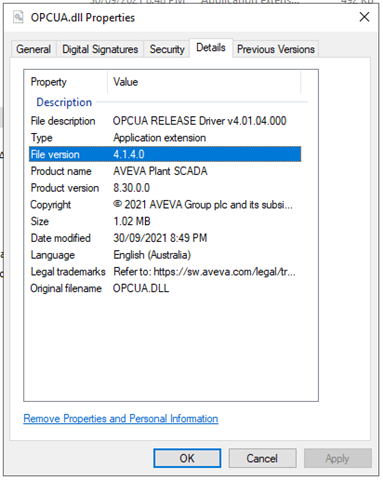This screenshot has height=480, width=383.
Task: Click the OK button
Action: (x=187, y=458)
